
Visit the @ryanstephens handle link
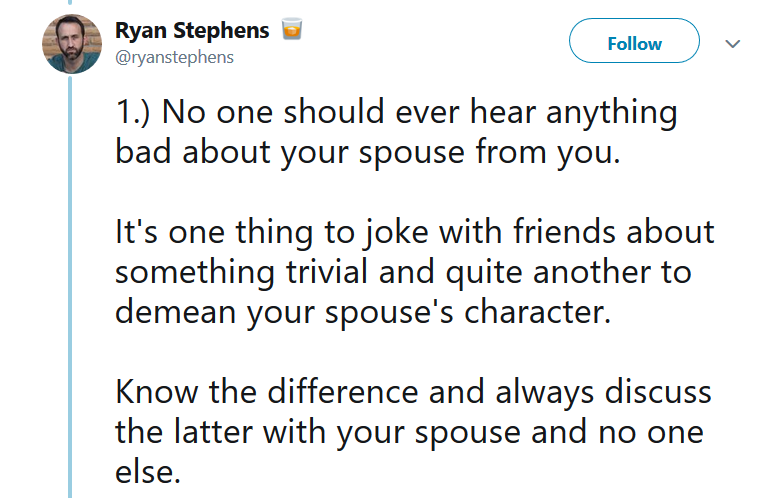[x=174, y=58]
